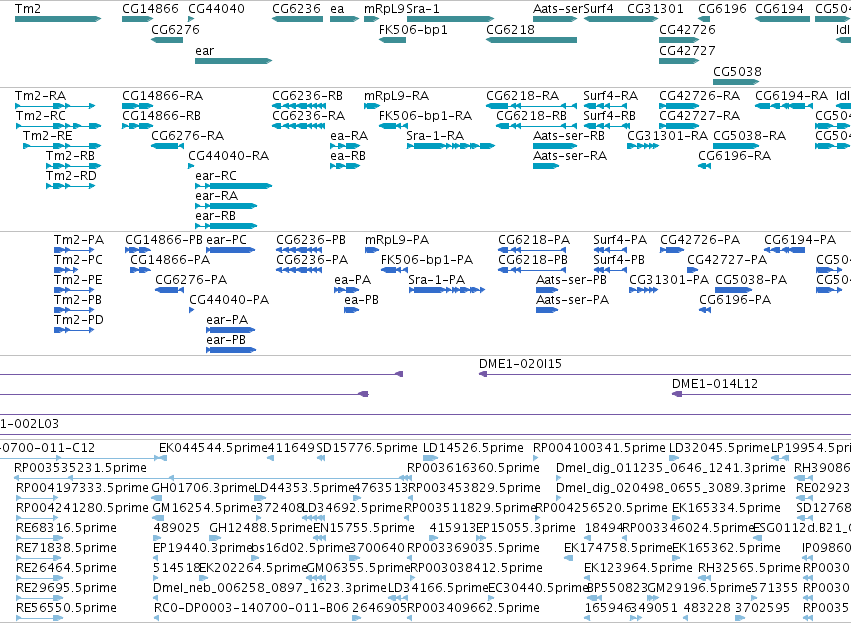Open the mRpL9-RA transcript
Screen dimensions: 851x623
point(372,106)
